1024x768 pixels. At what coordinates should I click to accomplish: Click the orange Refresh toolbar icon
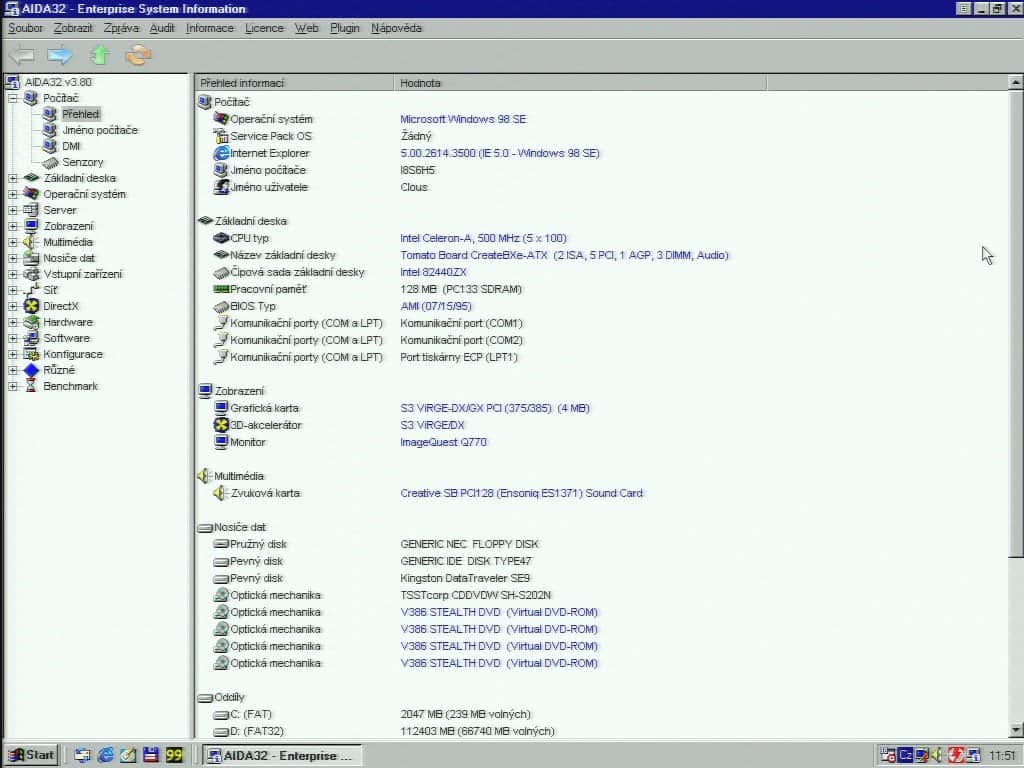138,55
